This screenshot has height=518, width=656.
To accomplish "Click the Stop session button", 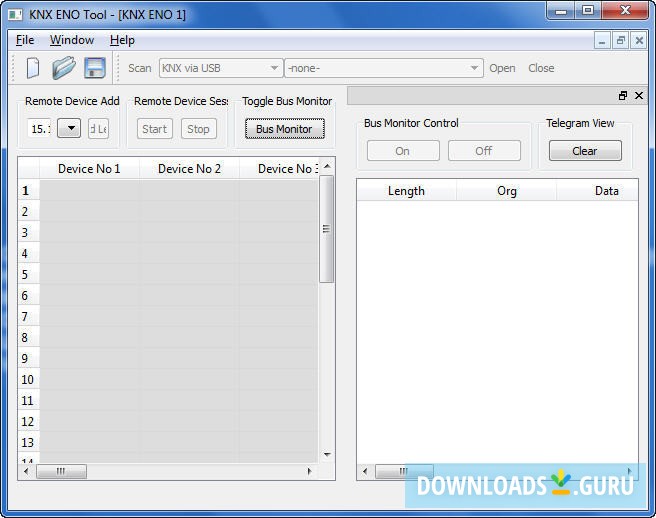I will point(199,129).
